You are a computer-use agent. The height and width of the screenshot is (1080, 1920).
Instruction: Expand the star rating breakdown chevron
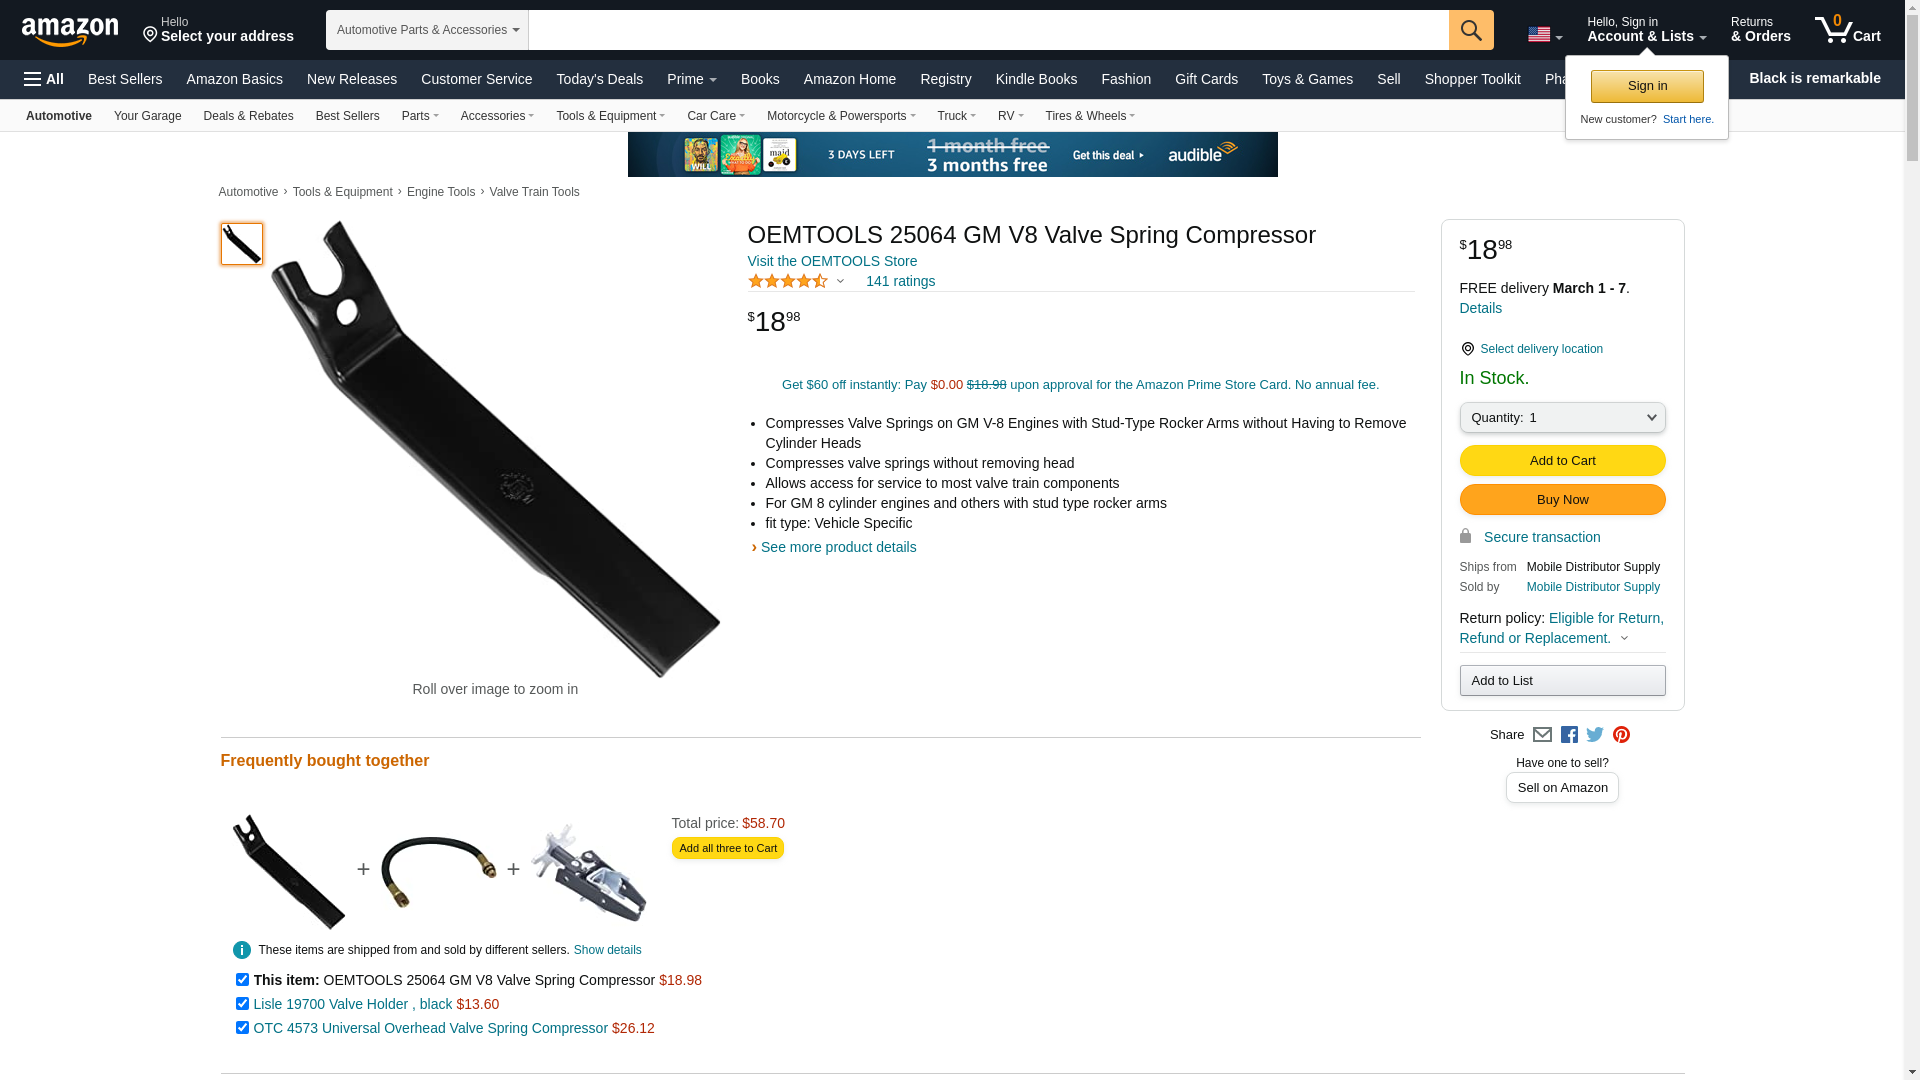pyautogui.click(x=840, y=282)
